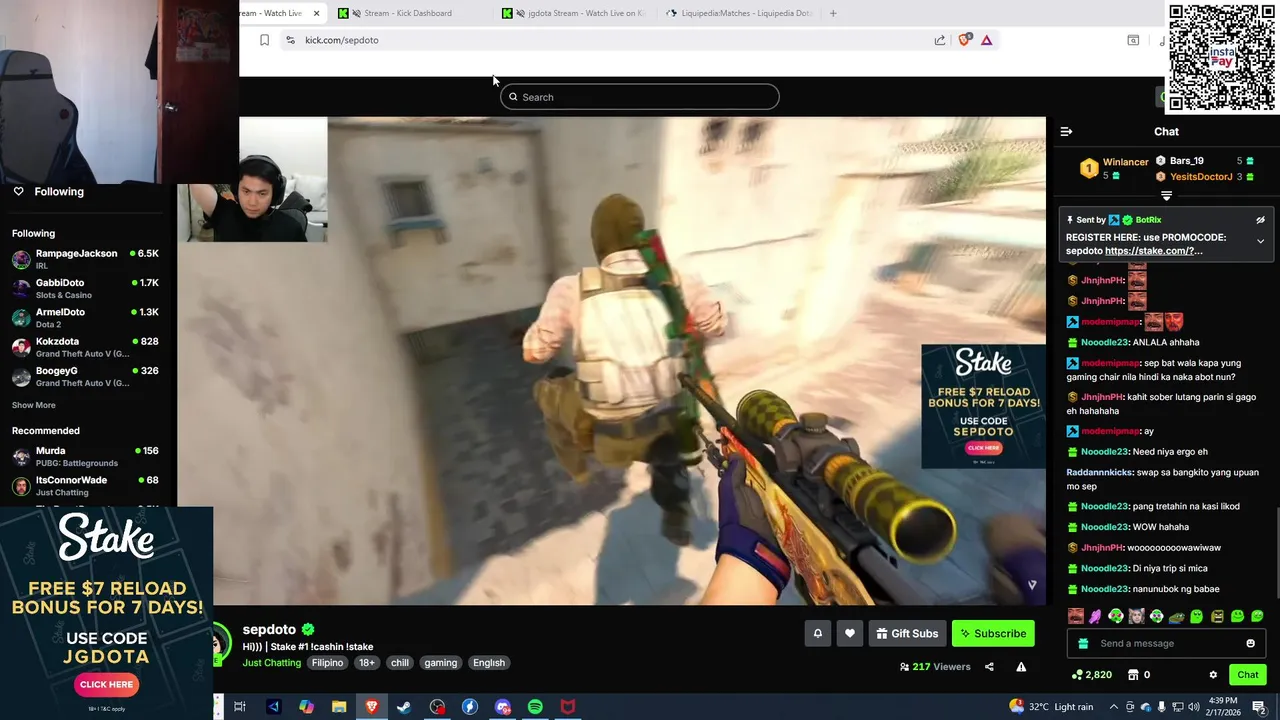
Task: Click the English tag
Action: pos(489,663)
